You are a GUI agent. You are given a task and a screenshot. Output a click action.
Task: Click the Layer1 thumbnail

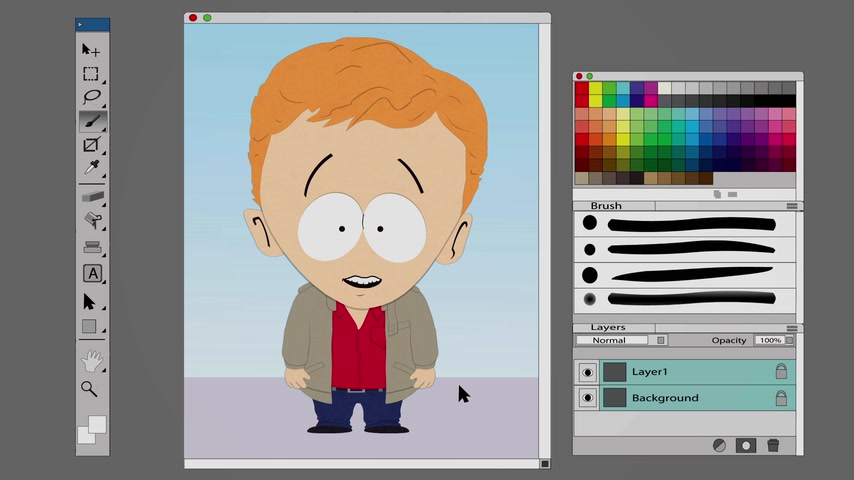pos(614,372)
